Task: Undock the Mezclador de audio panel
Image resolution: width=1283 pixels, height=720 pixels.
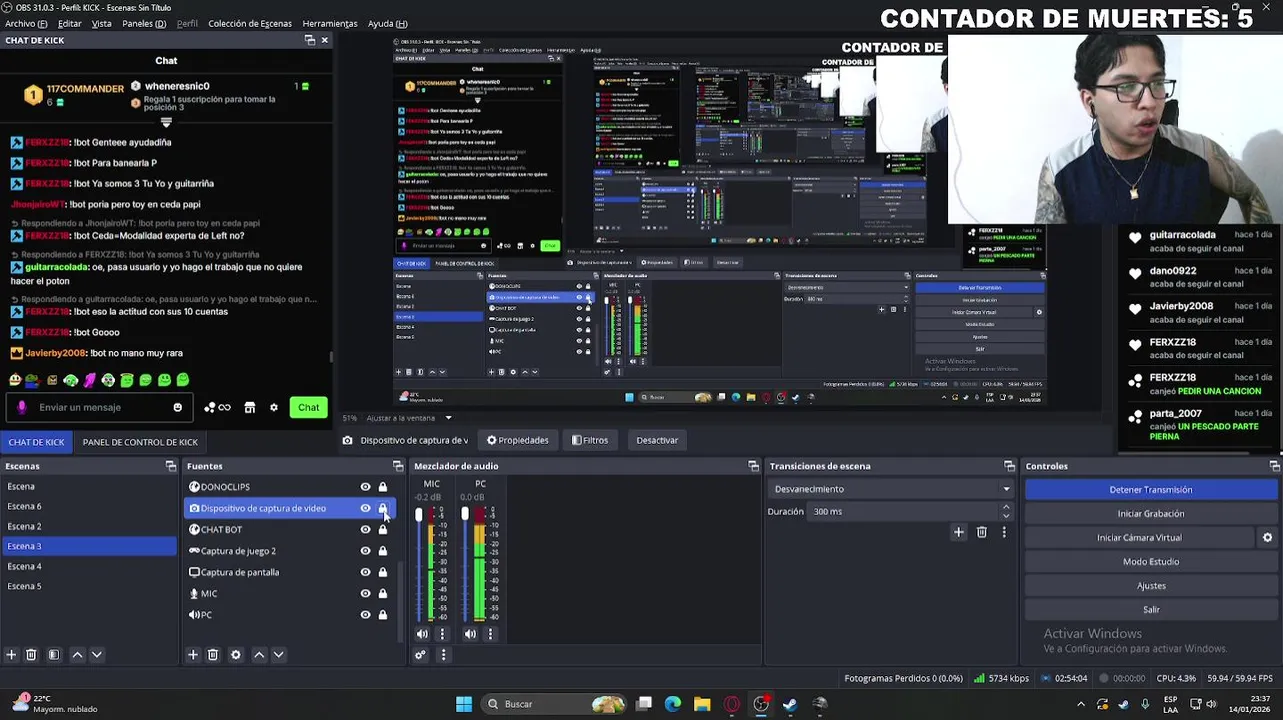Action: [x=753, y=466]
